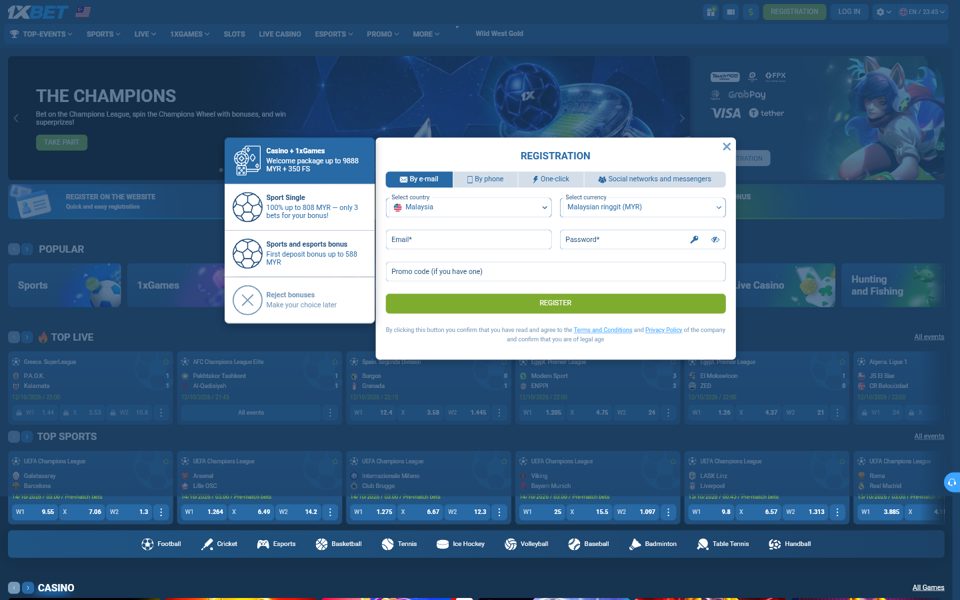Viewport: 960px width, 600px height.
Task: Click the Email input field
Action: point(468,239)
